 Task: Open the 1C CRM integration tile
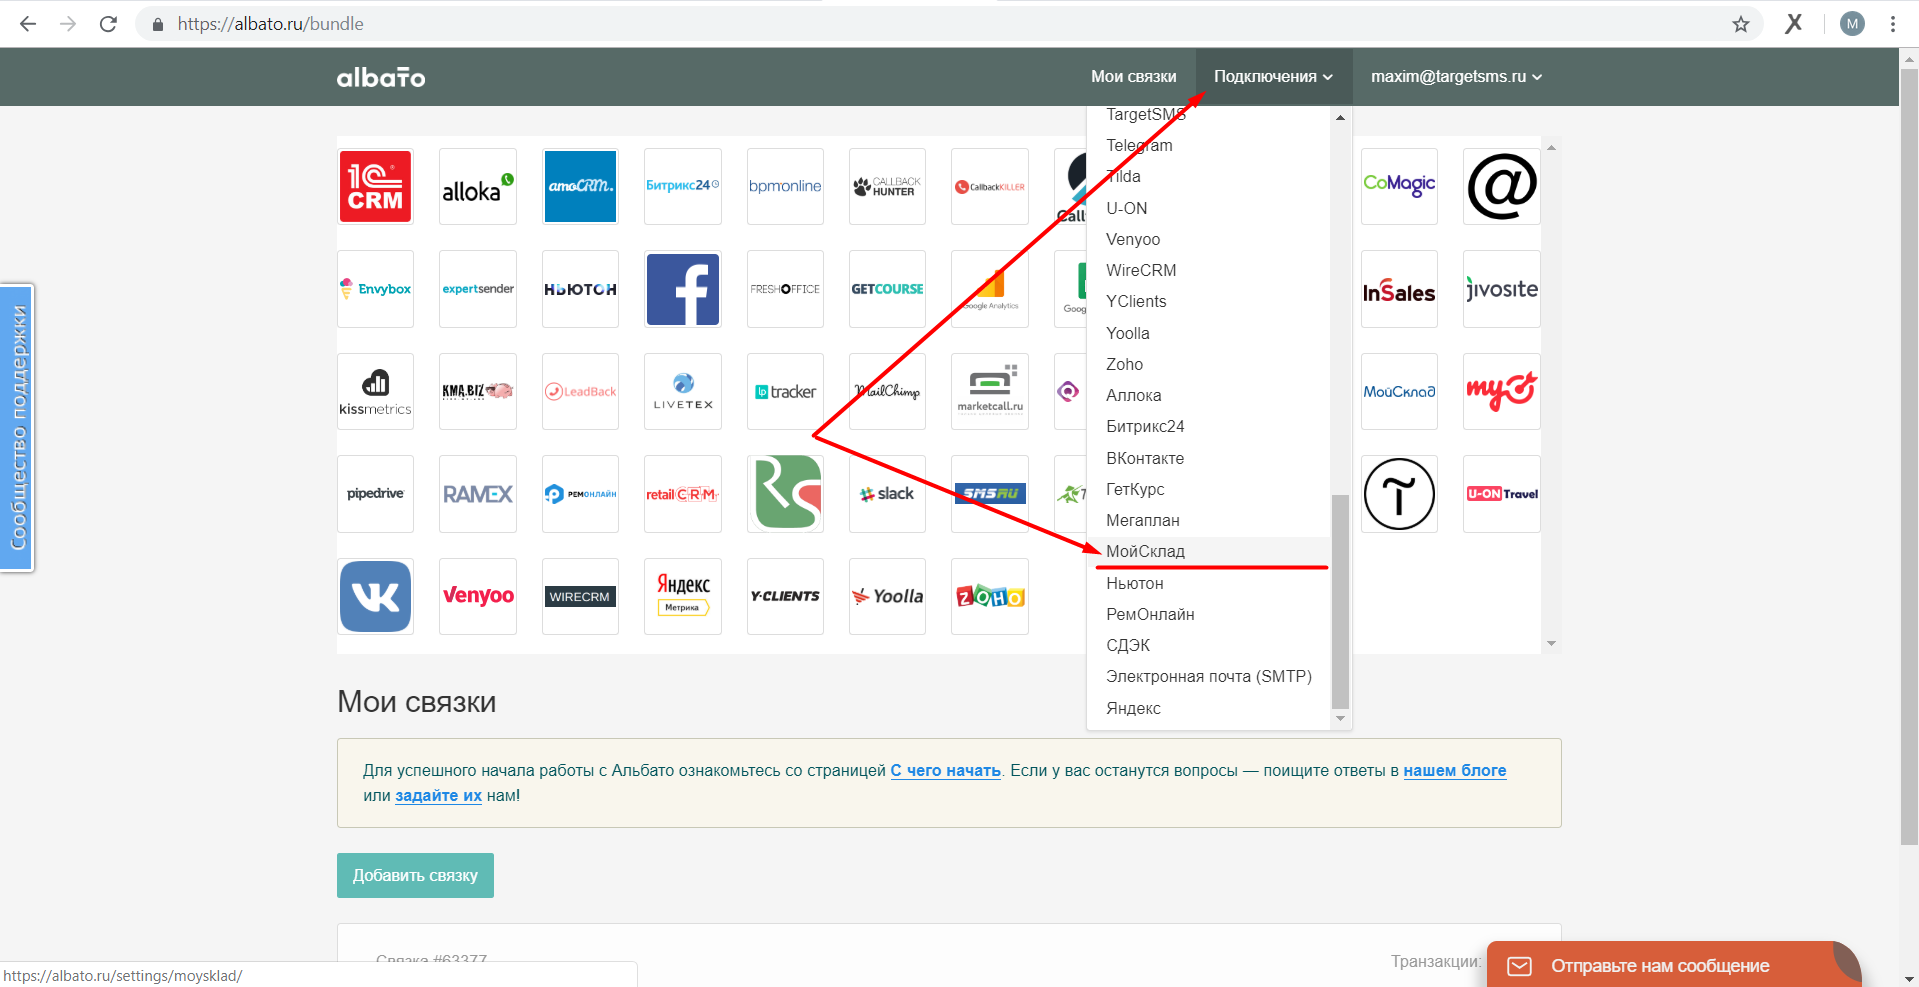pos(375,187)
